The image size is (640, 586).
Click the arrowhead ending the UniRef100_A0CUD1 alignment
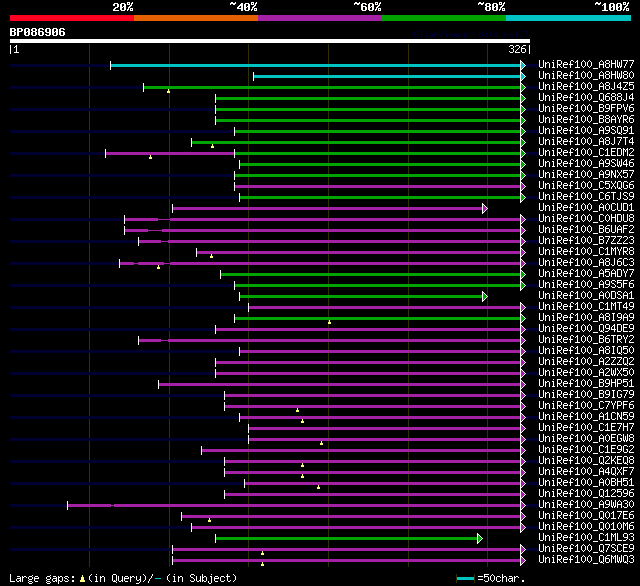tap(484, 209)
